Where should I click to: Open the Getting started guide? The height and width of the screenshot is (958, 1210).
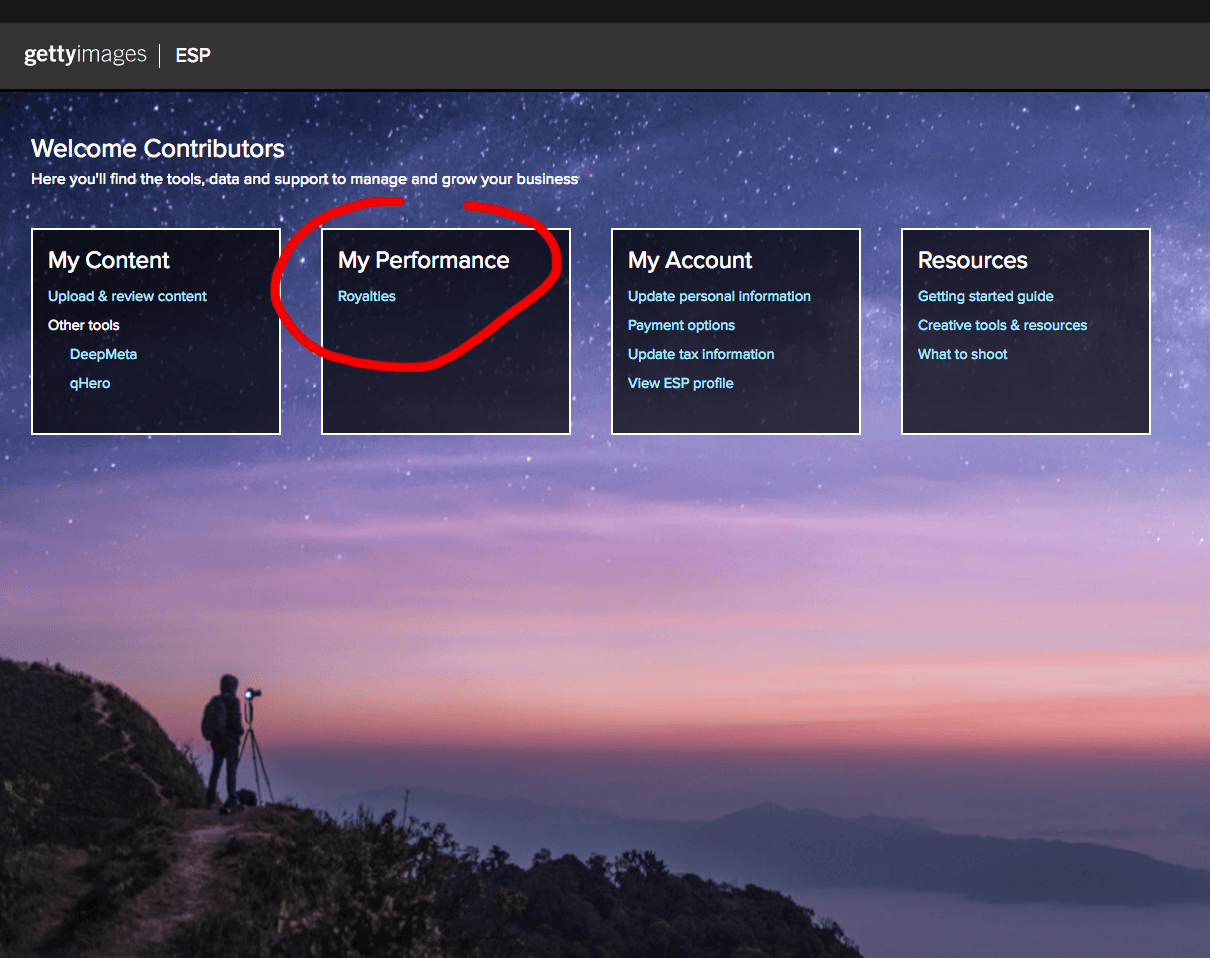pos(985,296)
